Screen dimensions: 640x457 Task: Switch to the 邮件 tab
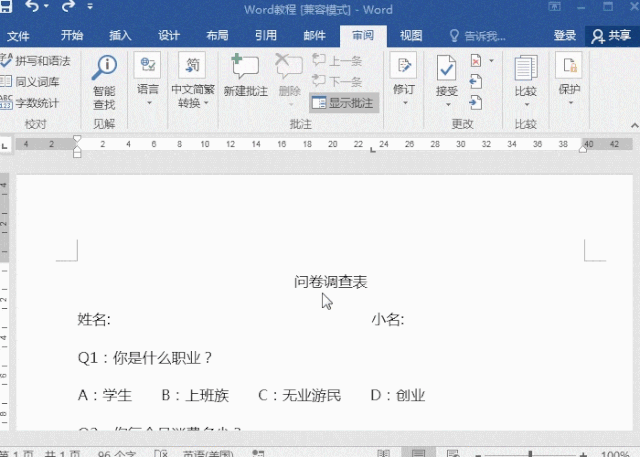(x=314, y=35)
